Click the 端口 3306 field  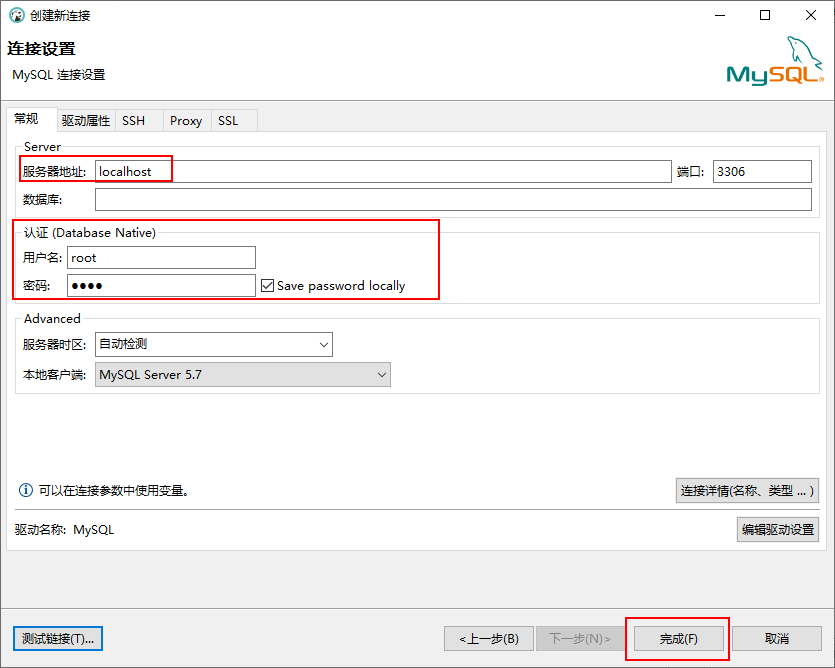click(763, 172)
